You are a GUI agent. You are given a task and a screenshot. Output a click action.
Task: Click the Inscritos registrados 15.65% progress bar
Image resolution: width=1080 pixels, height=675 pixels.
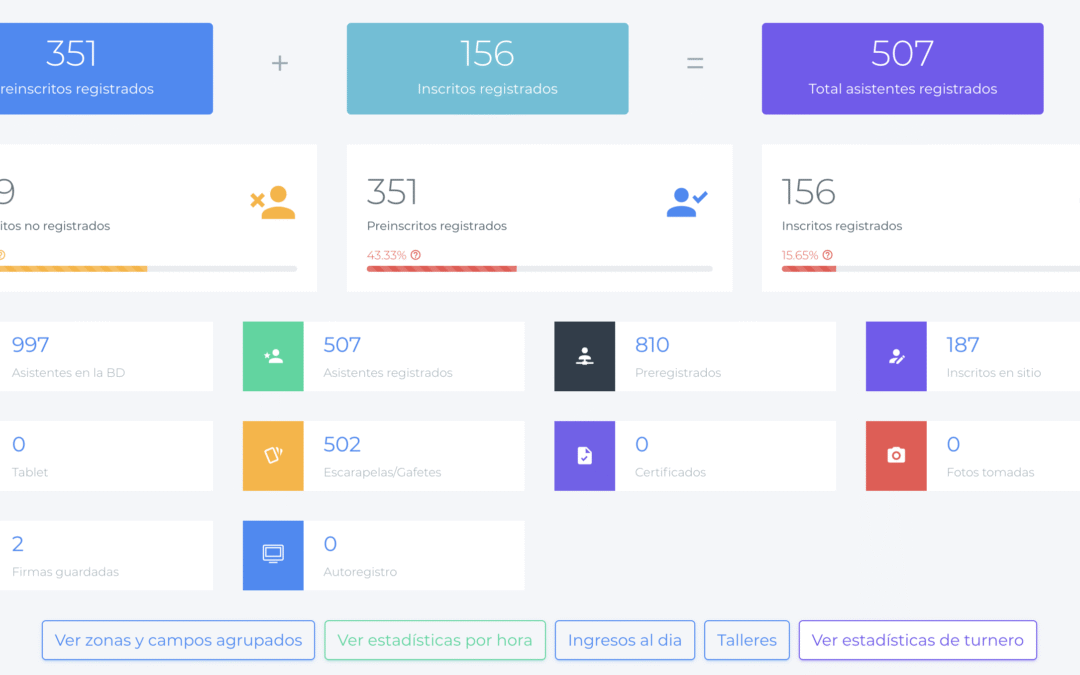click(x=931, y=269)
